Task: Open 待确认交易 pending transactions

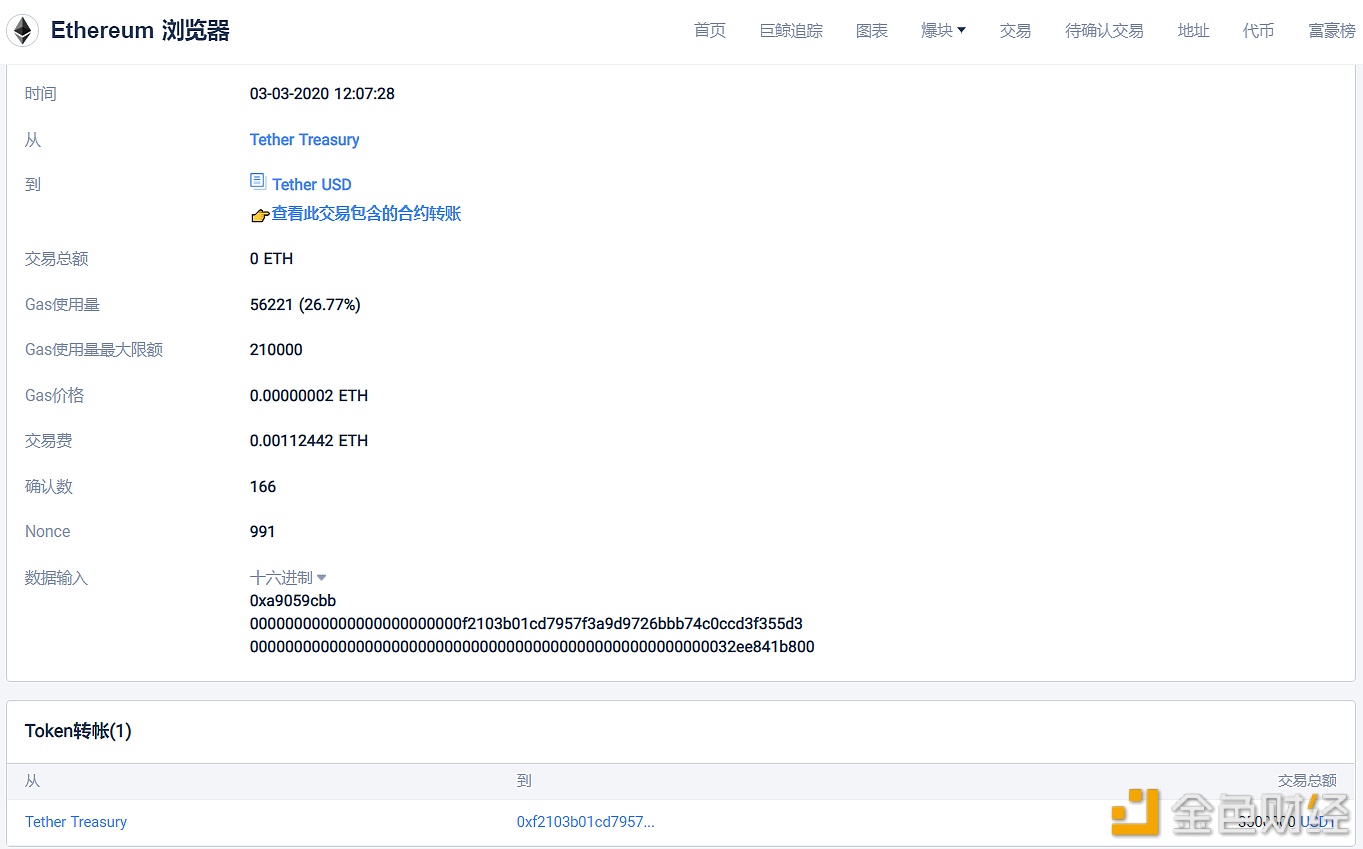Action: [1104, 31]
